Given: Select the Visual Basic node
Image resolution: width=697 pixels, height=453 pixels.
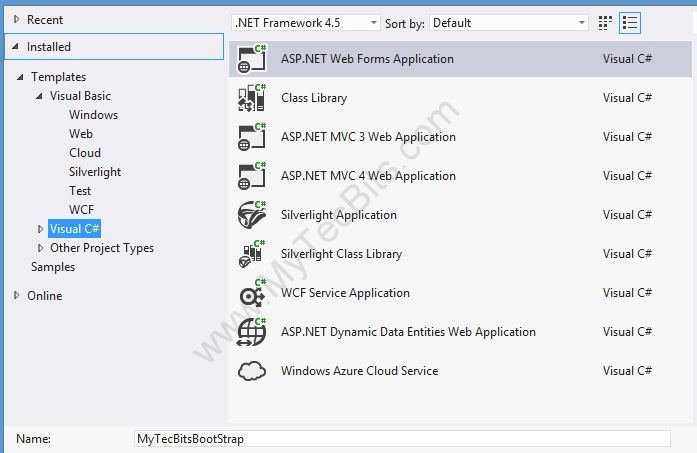Looking at the screenshot, I should tap(80, 96).
